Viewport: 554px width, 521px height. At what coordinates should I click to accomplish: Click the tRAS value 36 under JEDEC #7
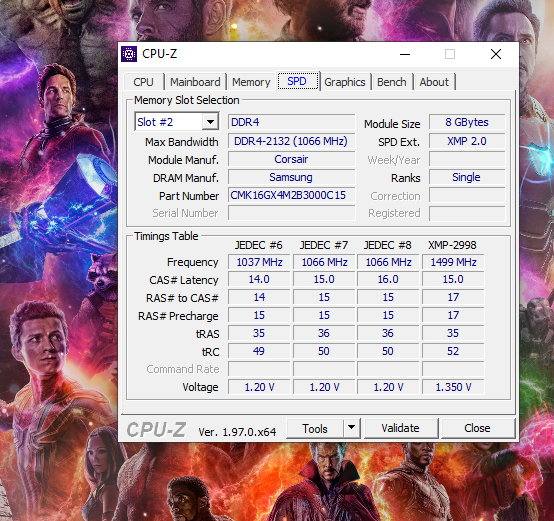coord(324,333)
